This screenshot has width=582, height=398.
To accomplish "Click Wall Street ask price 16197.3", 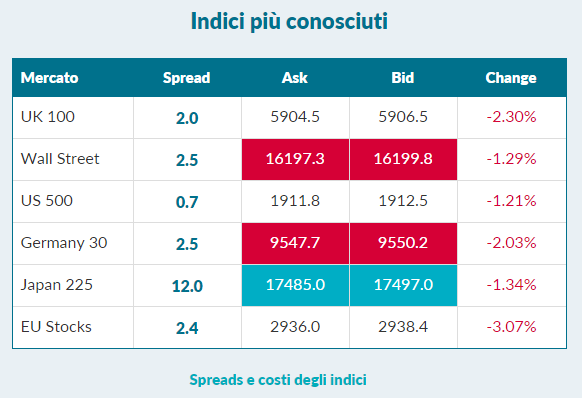I will tap(295, 160).
